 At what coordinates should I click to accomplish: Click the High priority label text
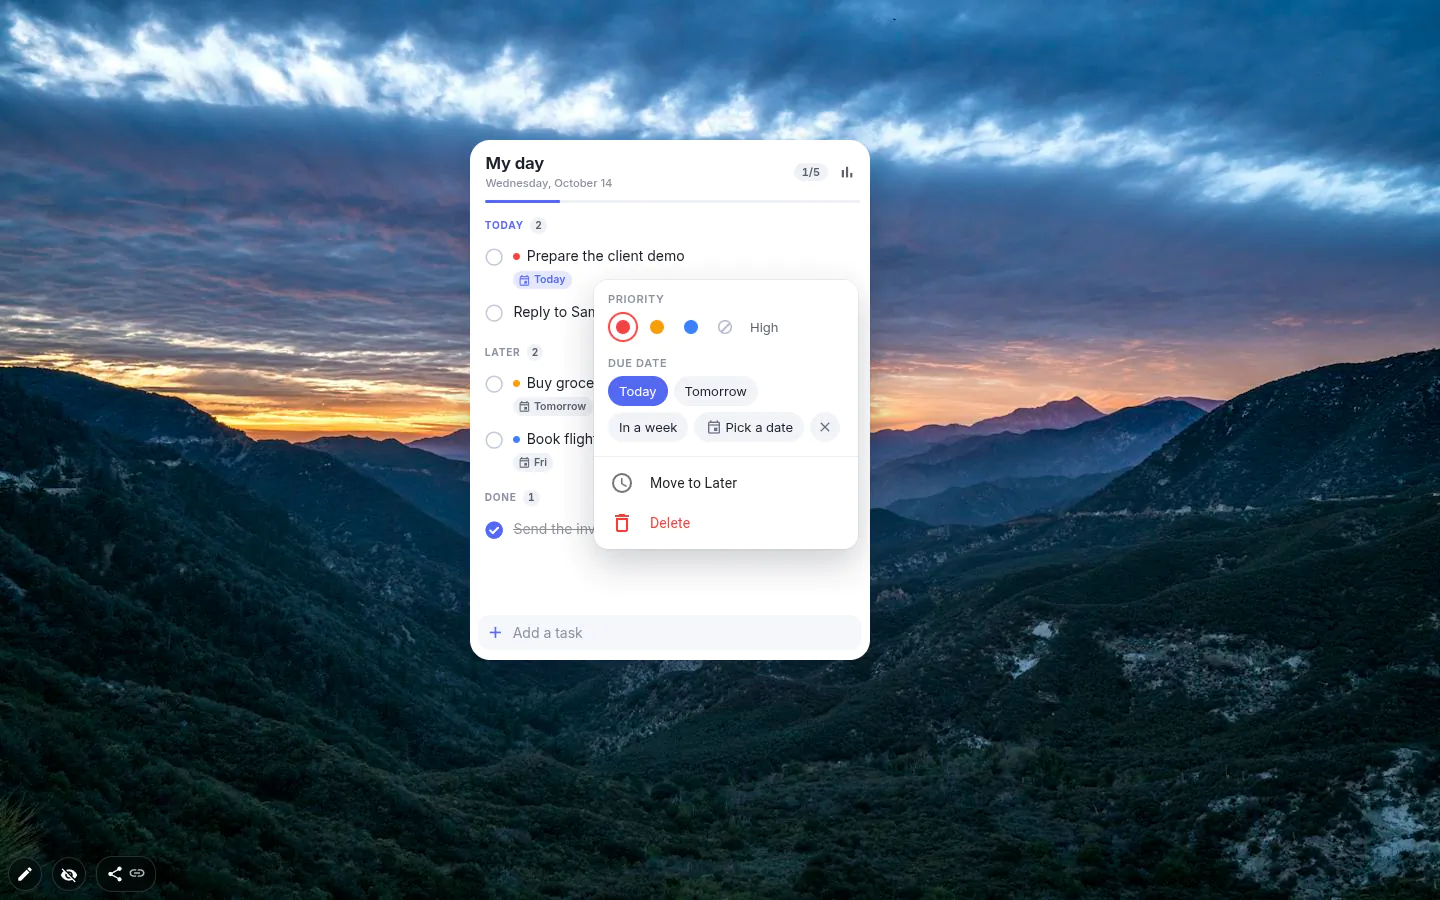click(x=764, y=328)
